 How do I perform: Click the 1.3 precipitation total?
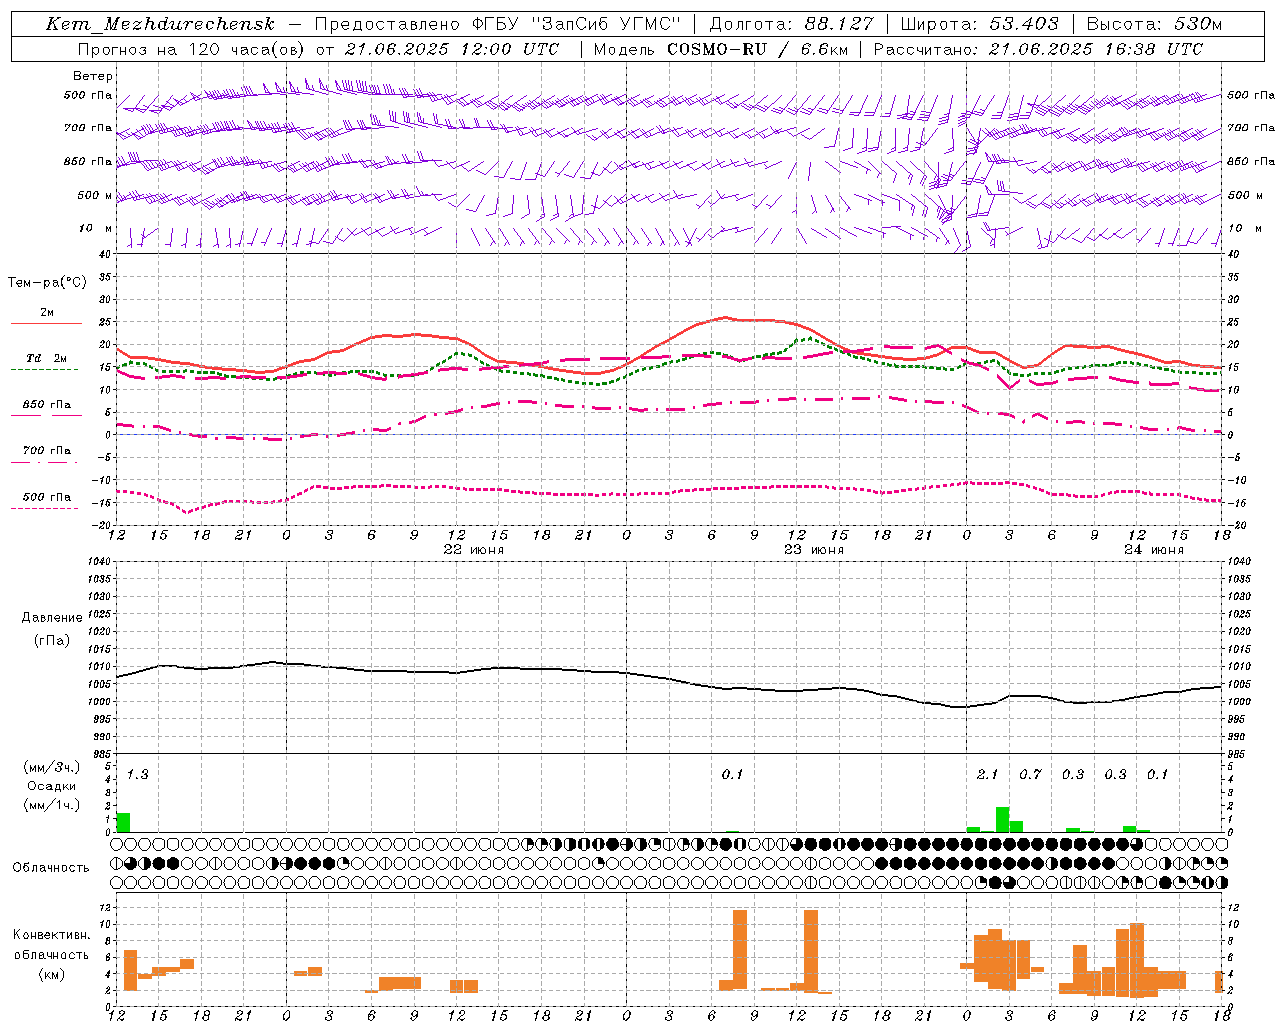137,775
